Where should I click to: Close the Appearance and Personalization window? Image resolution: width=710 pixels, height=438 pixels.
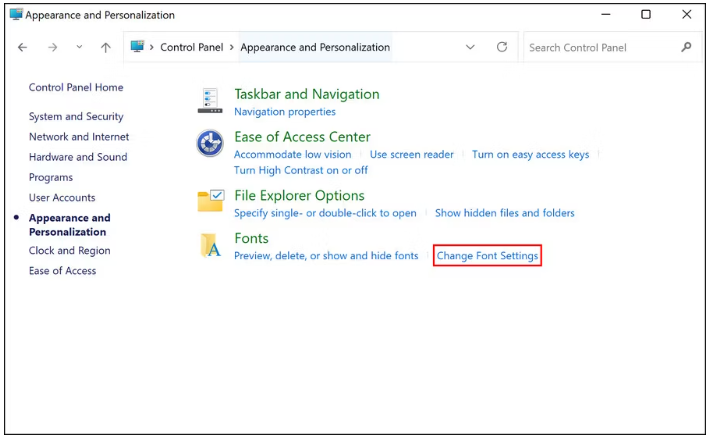coord(686,14)
